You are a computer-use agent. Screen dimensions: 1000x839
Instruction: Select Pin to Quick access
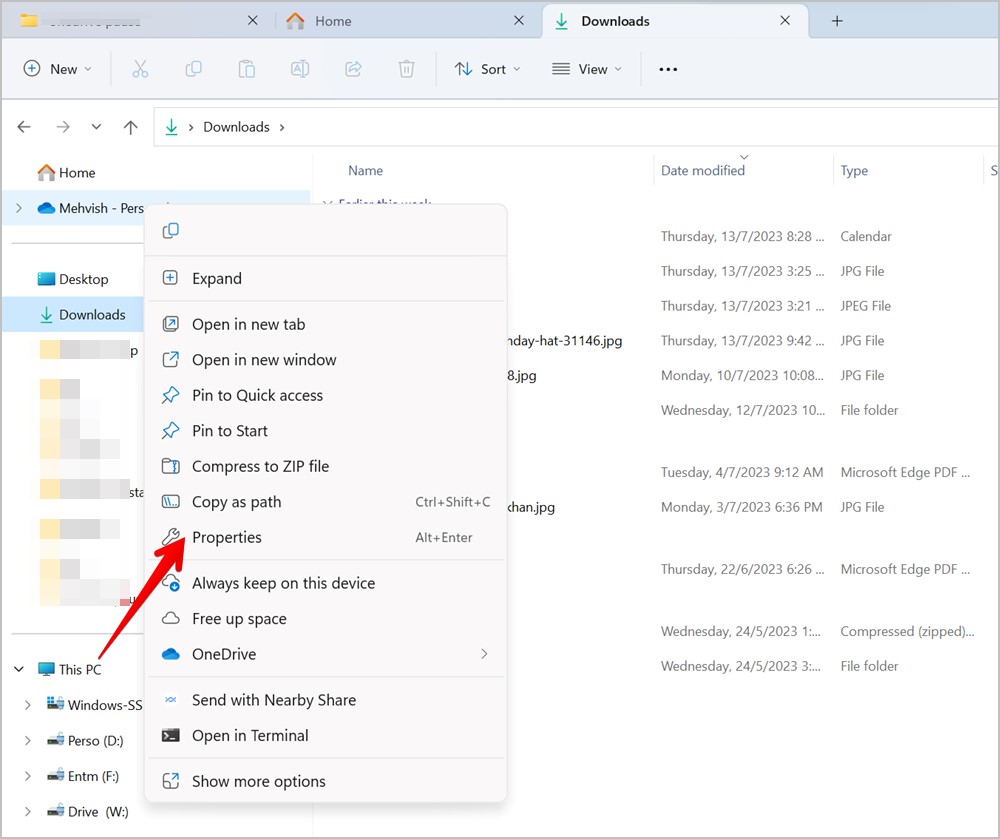click(x=326, y=395)
